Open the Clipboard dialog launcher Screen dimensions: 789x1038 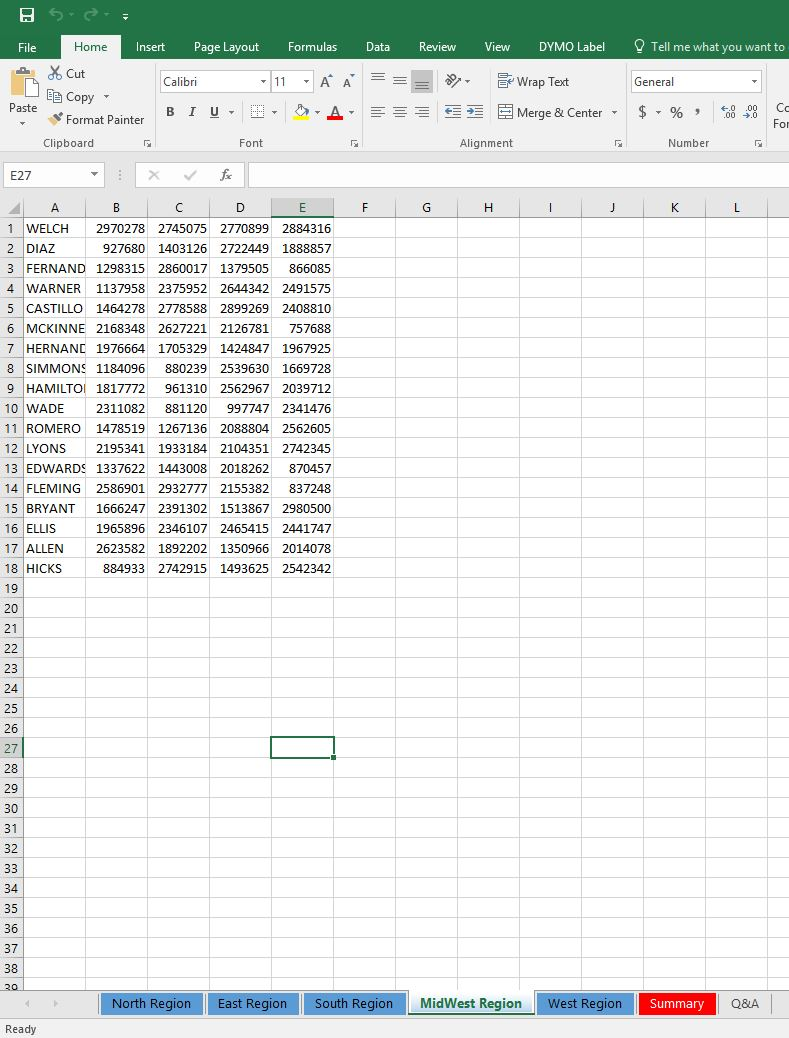147,143
